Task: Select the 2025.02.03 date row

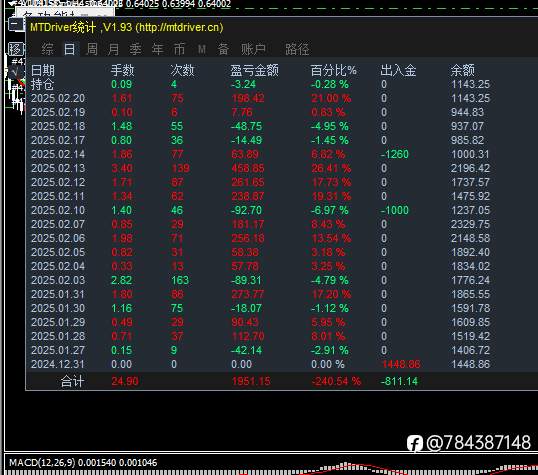Action: pos(58,280)
